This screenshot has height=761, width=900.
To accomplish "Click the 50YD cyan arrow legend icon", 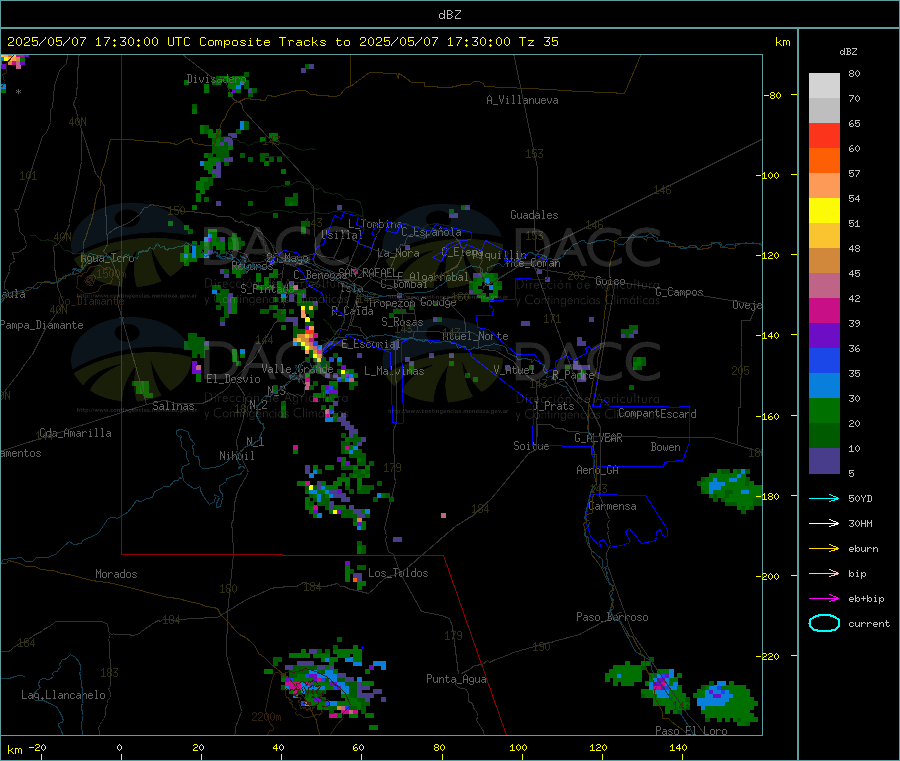I will tap(824, 498).
